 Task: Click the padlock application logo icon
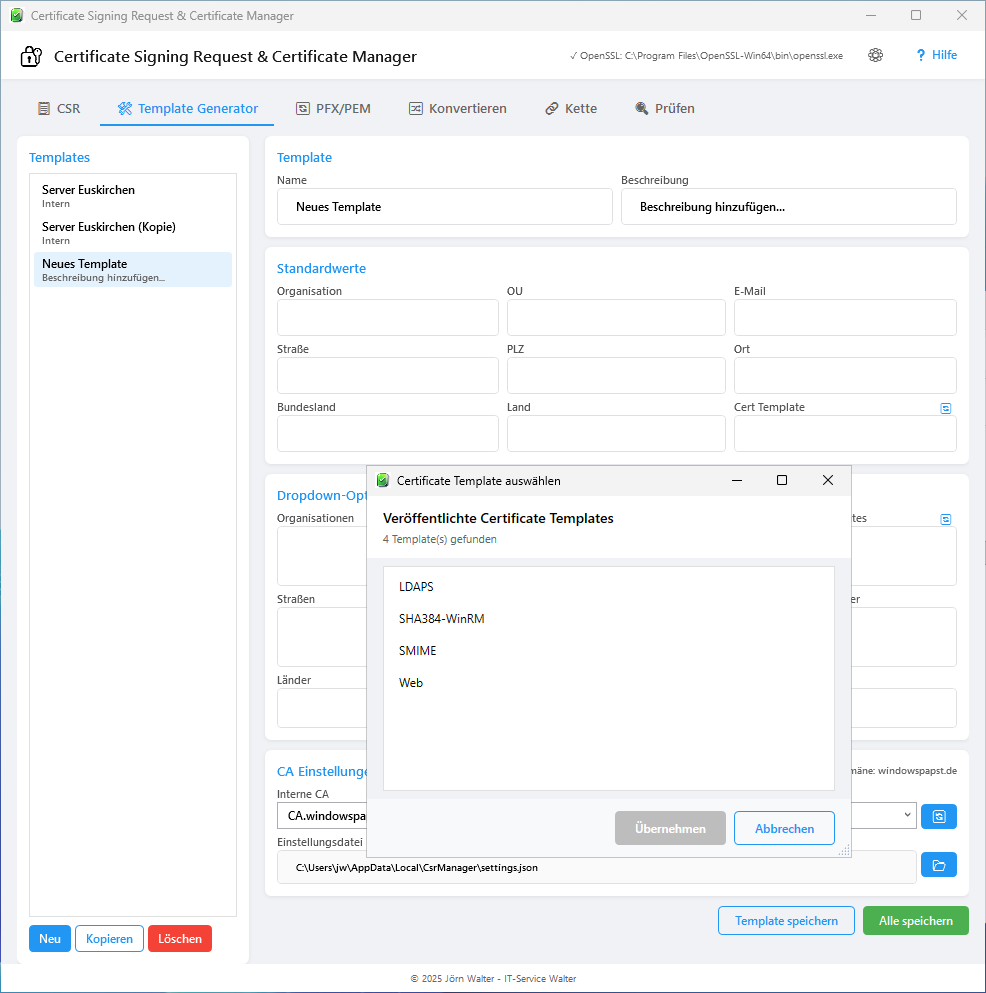pyautogui.click(x=30, y=56)
